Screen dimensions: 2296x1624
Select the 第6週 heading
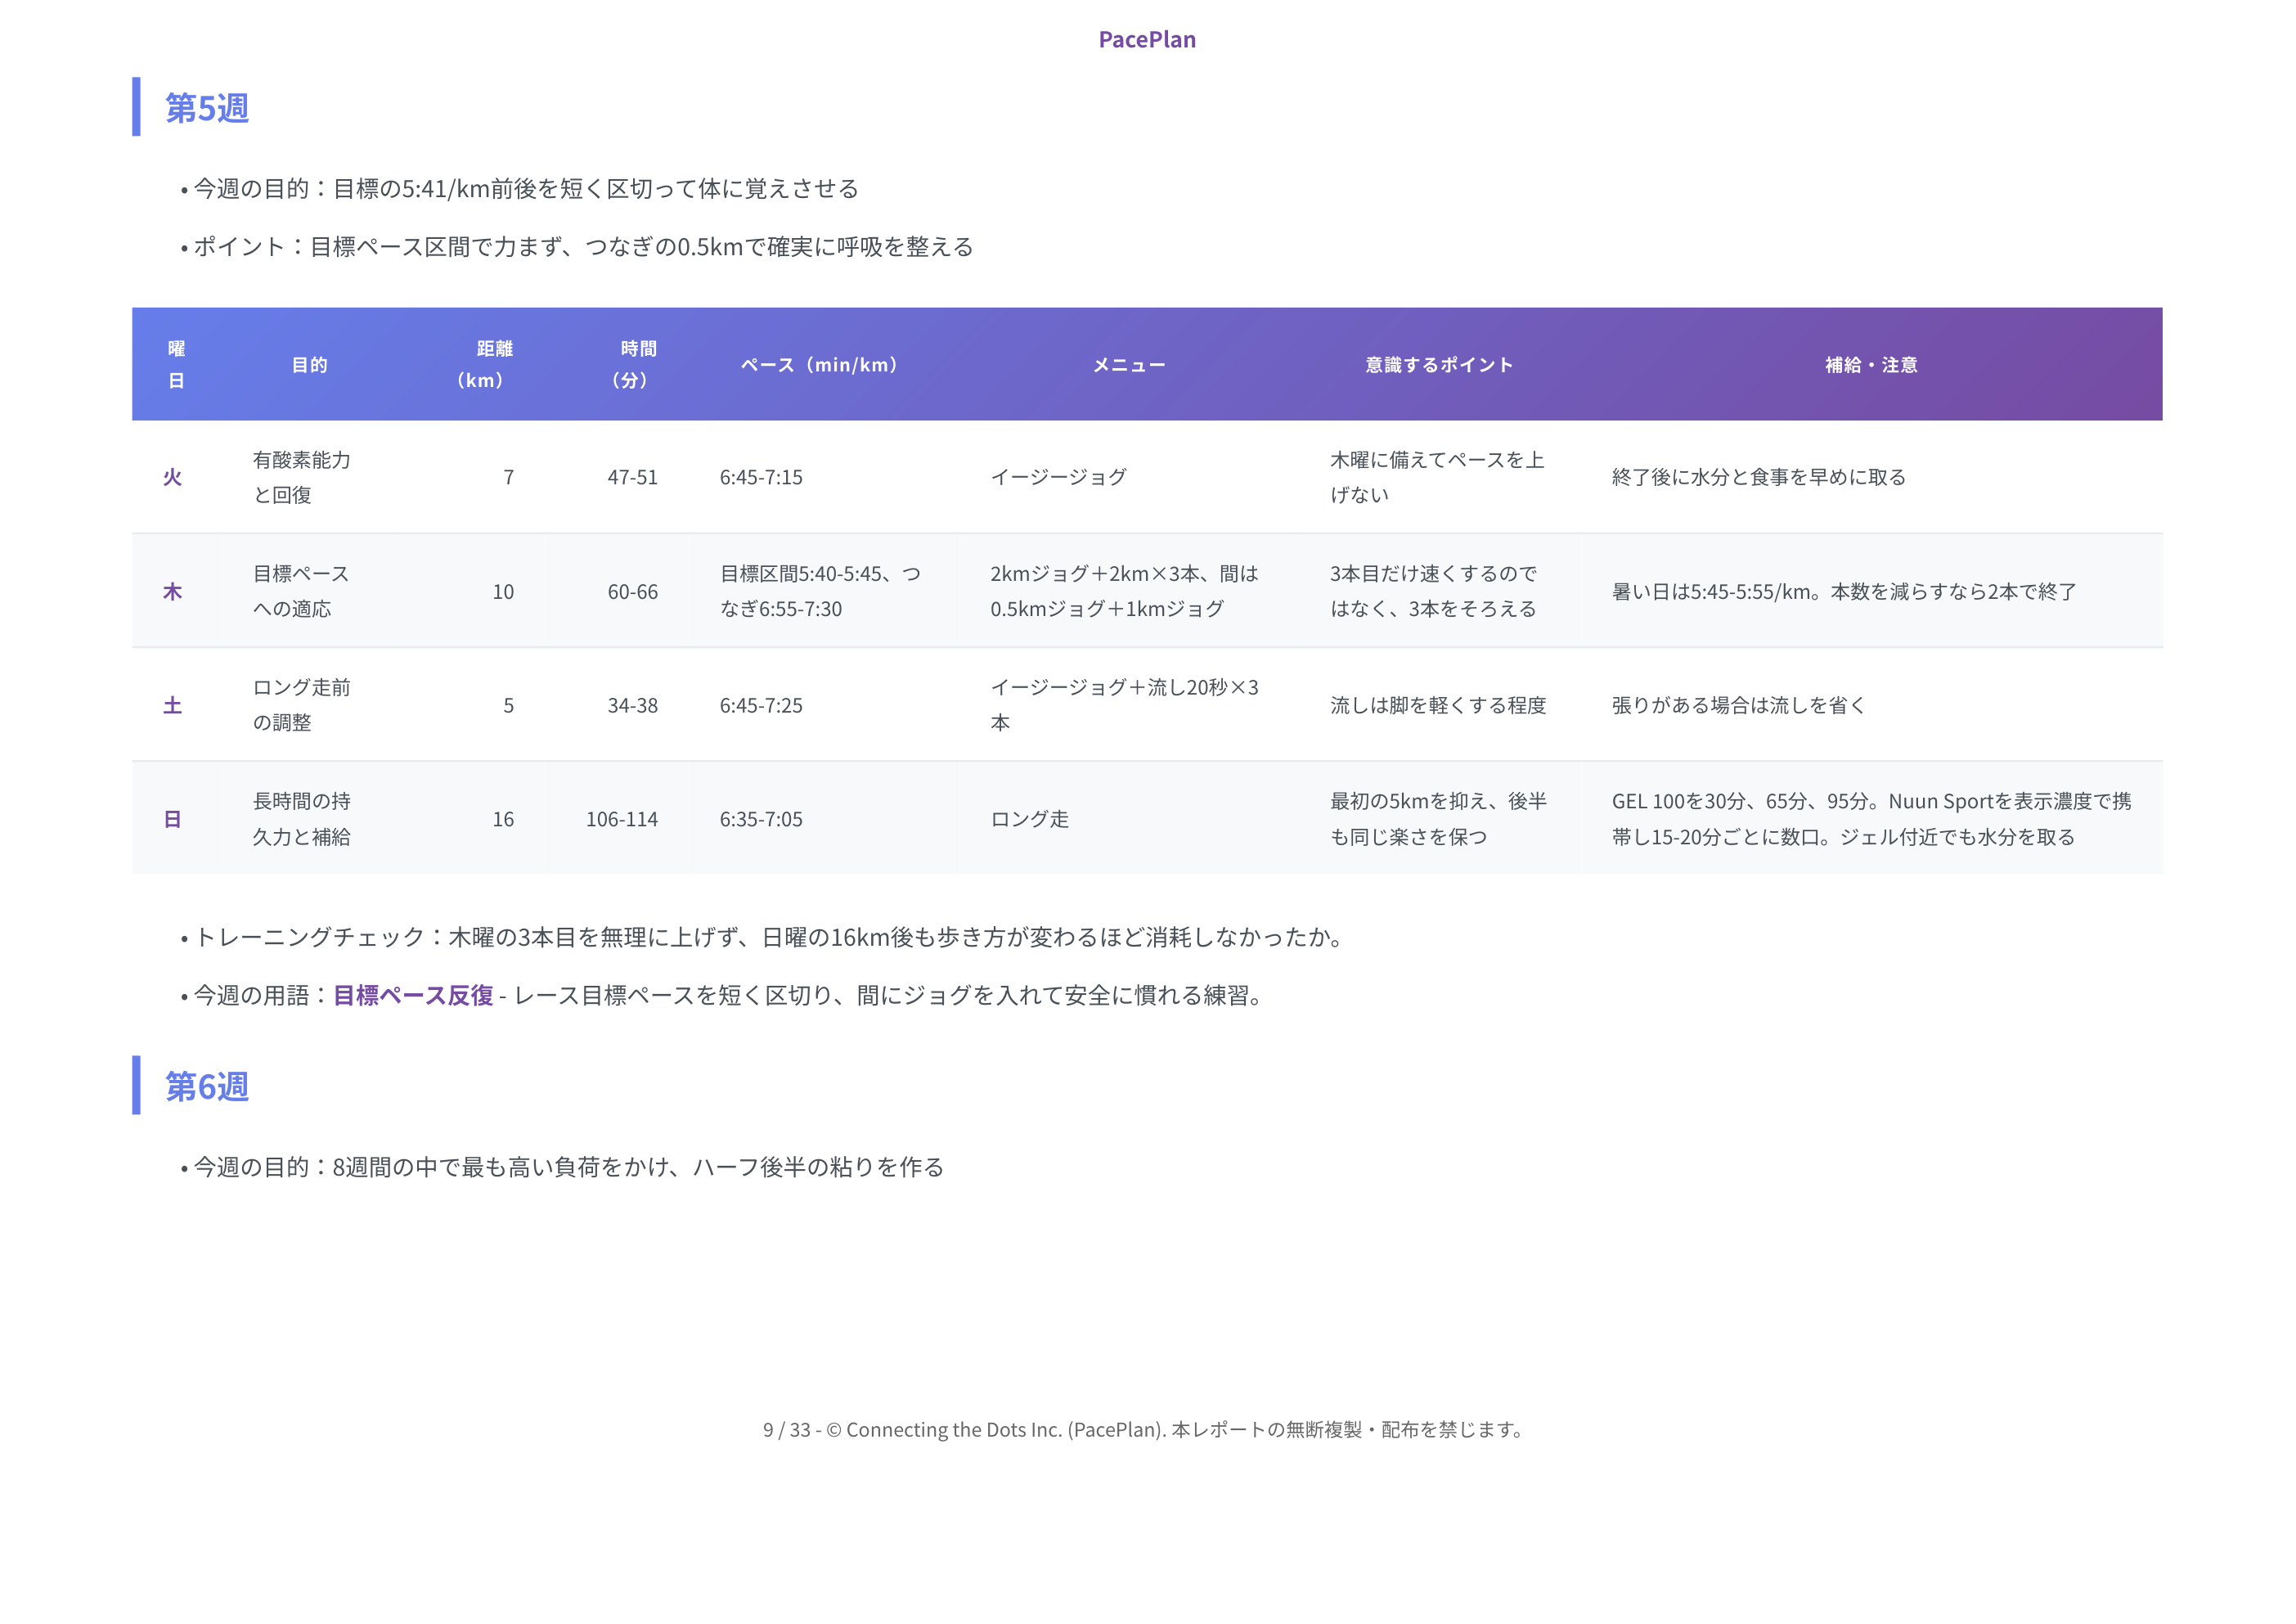(207, 1086)
